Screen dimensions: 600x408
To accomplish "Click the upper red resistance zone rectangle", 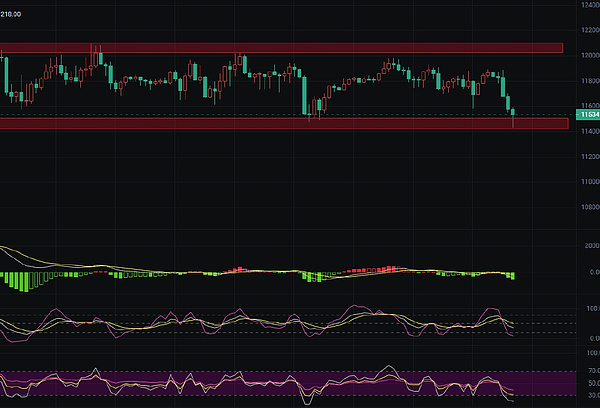I will tap(280, 47).
